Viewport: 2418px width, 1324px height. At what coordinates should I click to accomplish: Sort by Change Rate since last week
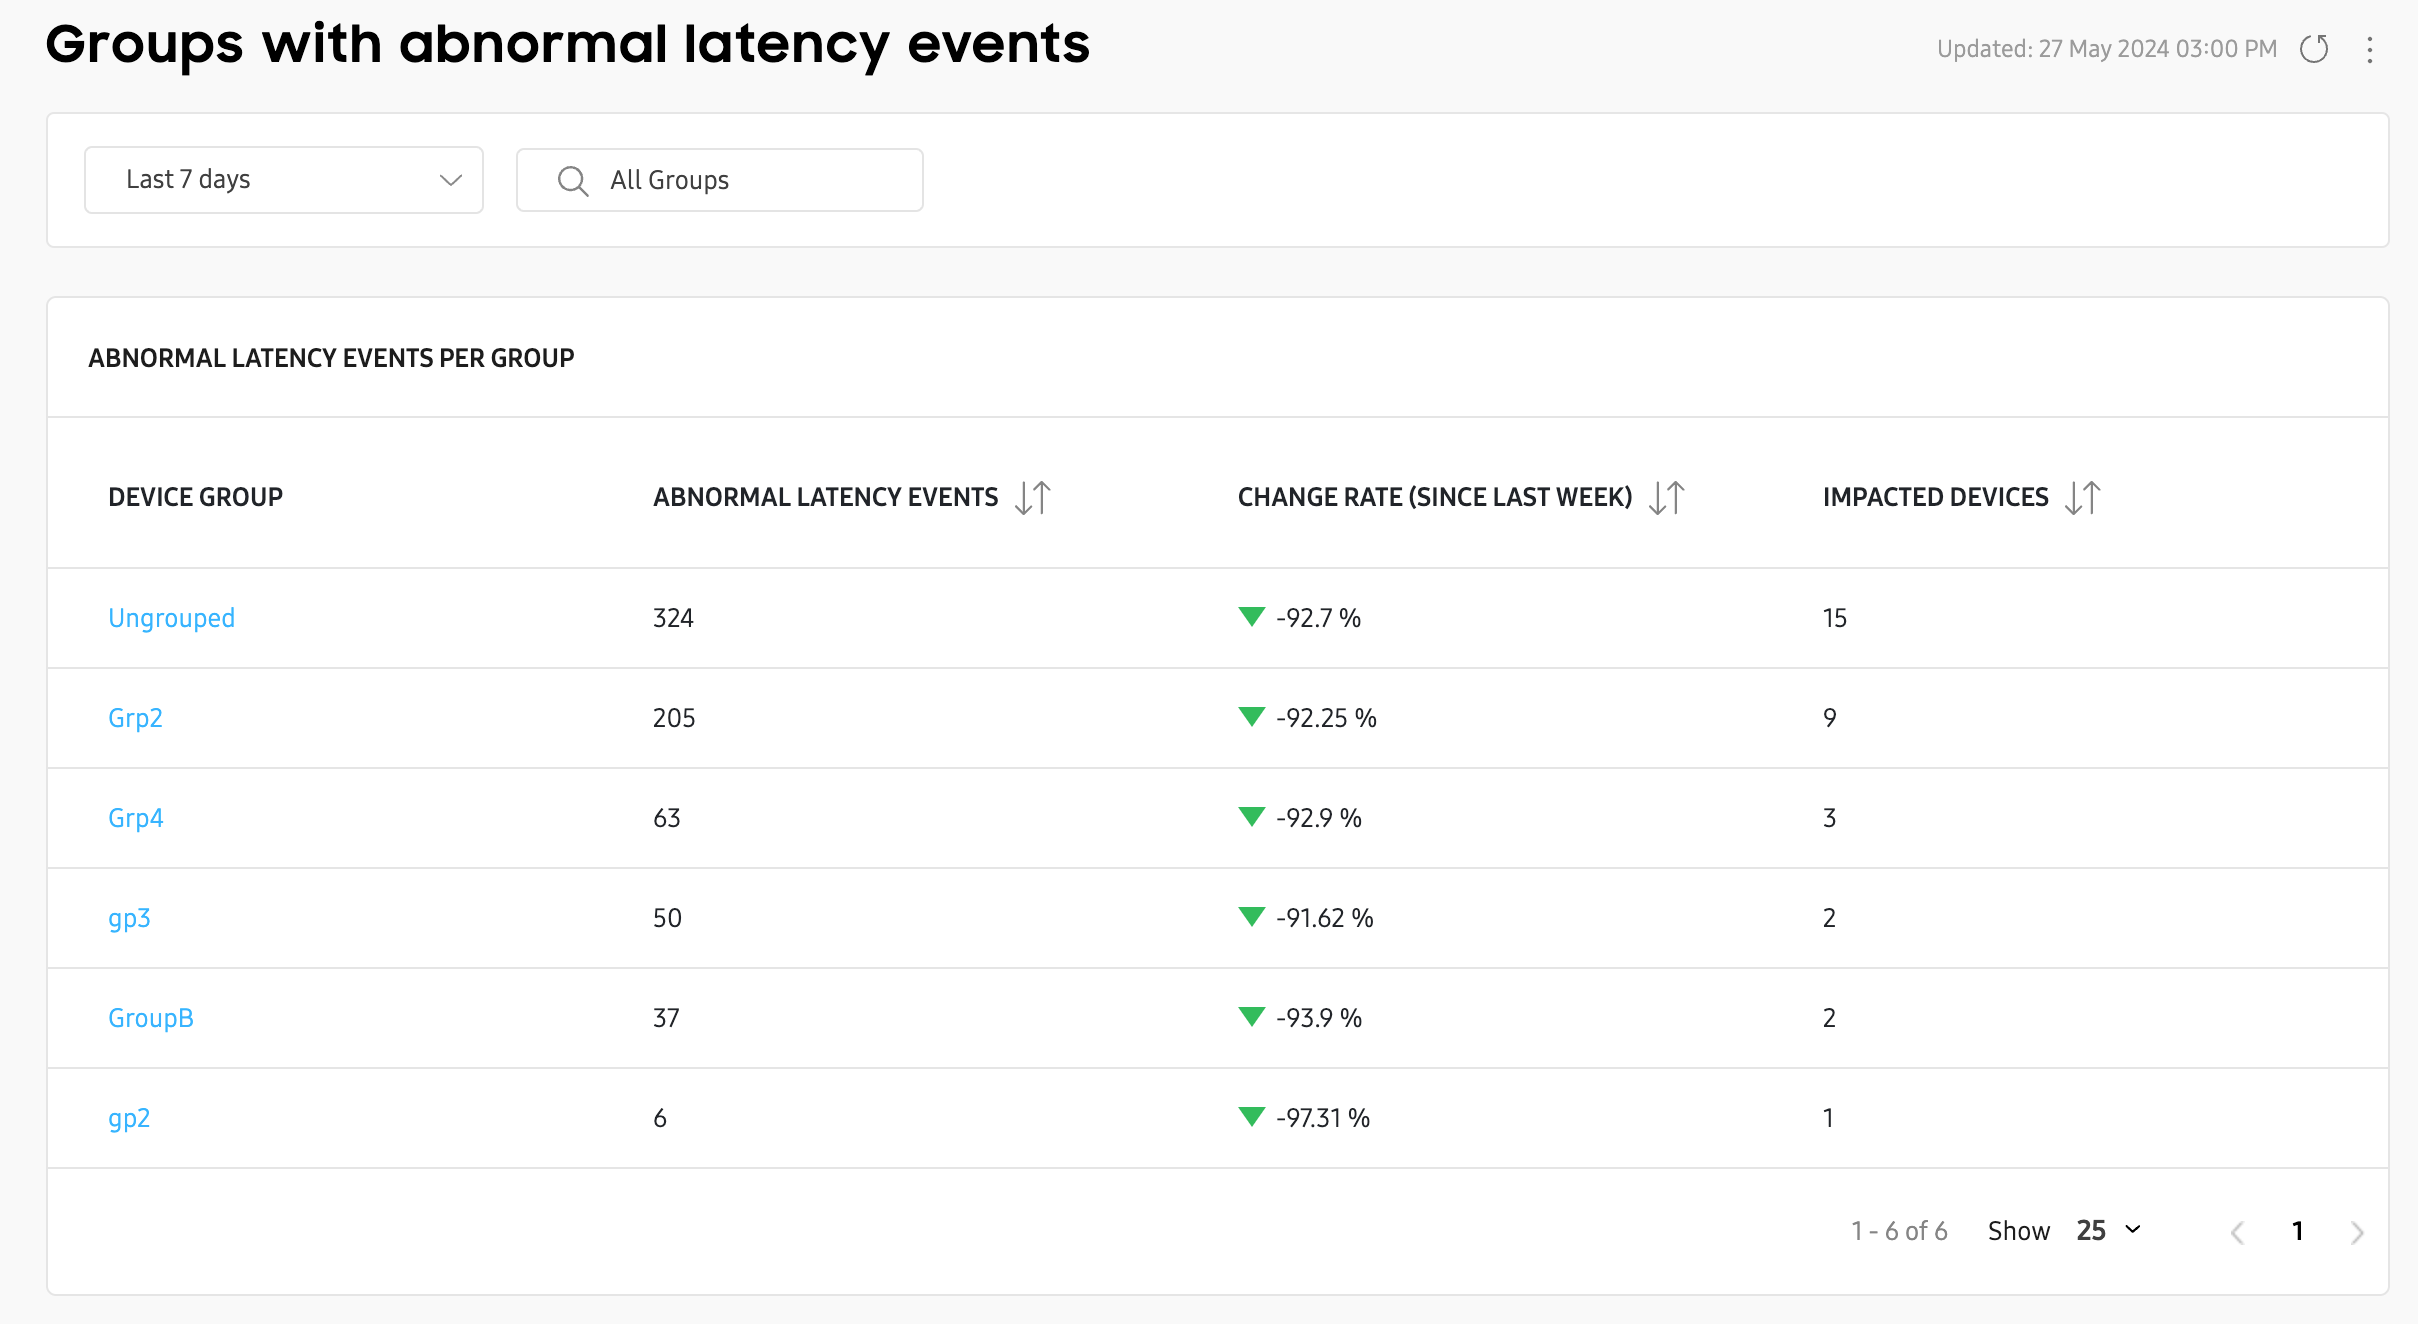tap(1667, 497)
